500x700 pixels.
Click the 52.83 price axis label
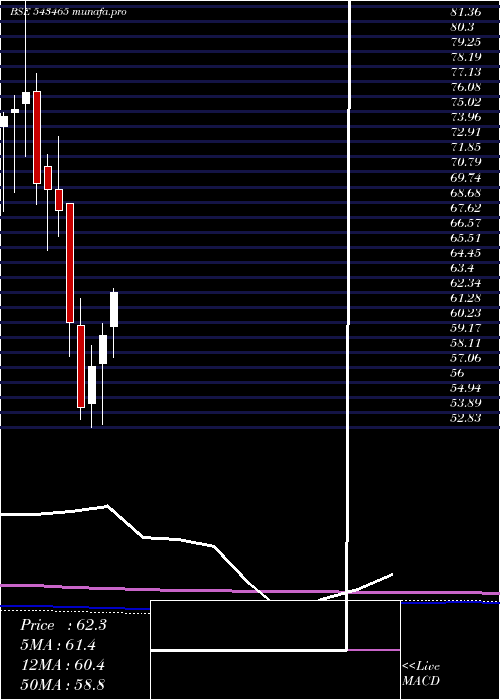point(465,419)
